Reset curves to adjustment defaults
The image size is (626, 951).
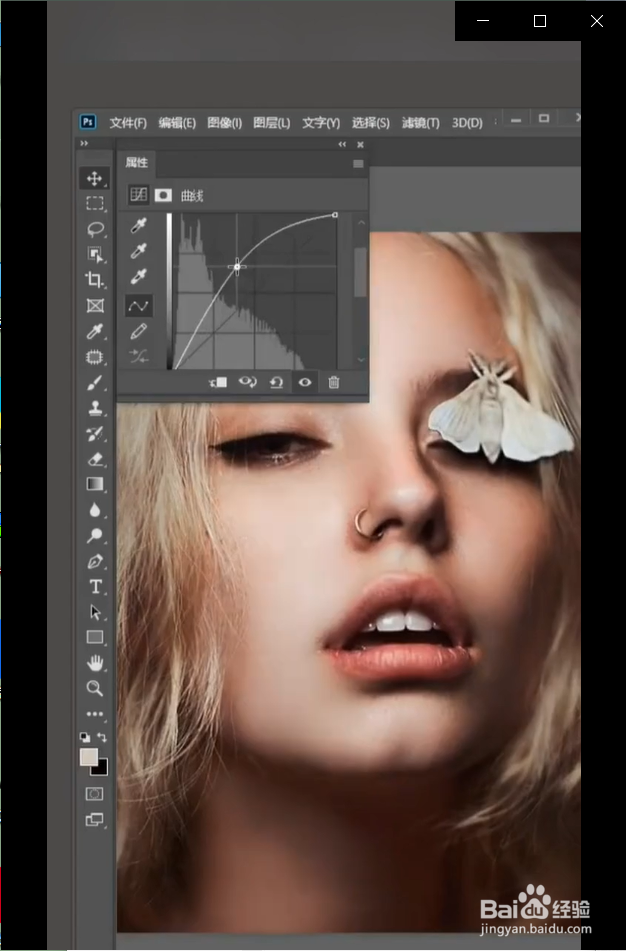[x=276, y=382]
